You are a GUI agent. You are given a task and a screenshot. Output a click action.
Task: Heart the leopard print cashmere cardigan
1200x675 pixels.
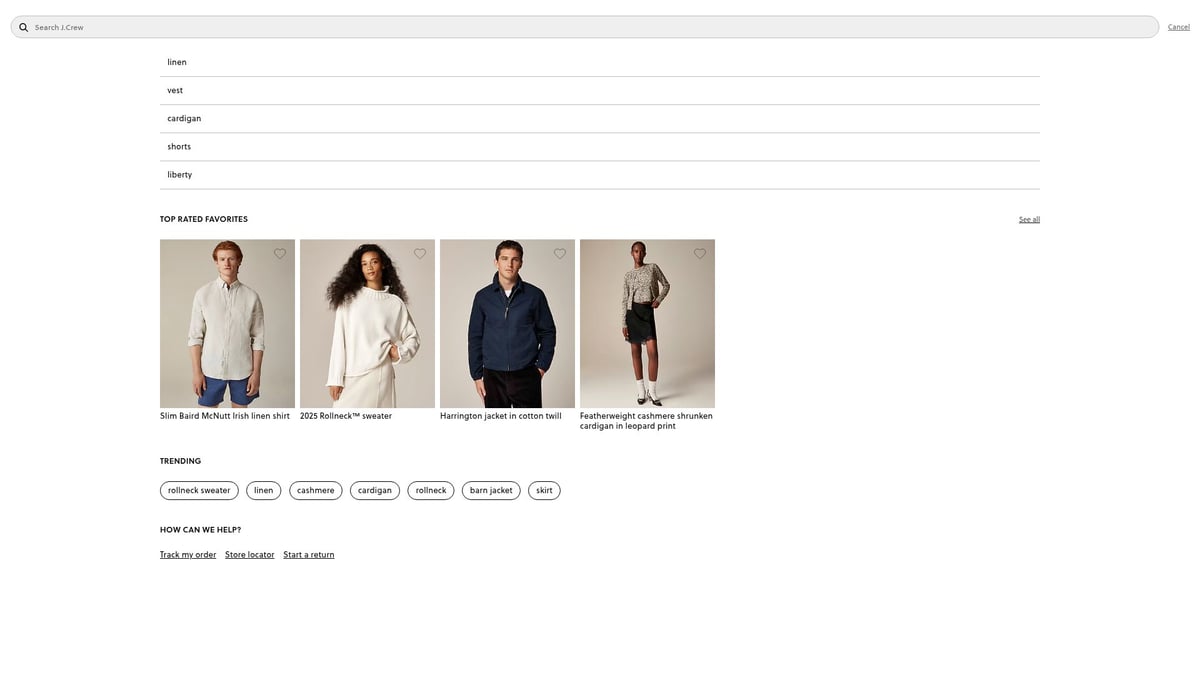700,254
